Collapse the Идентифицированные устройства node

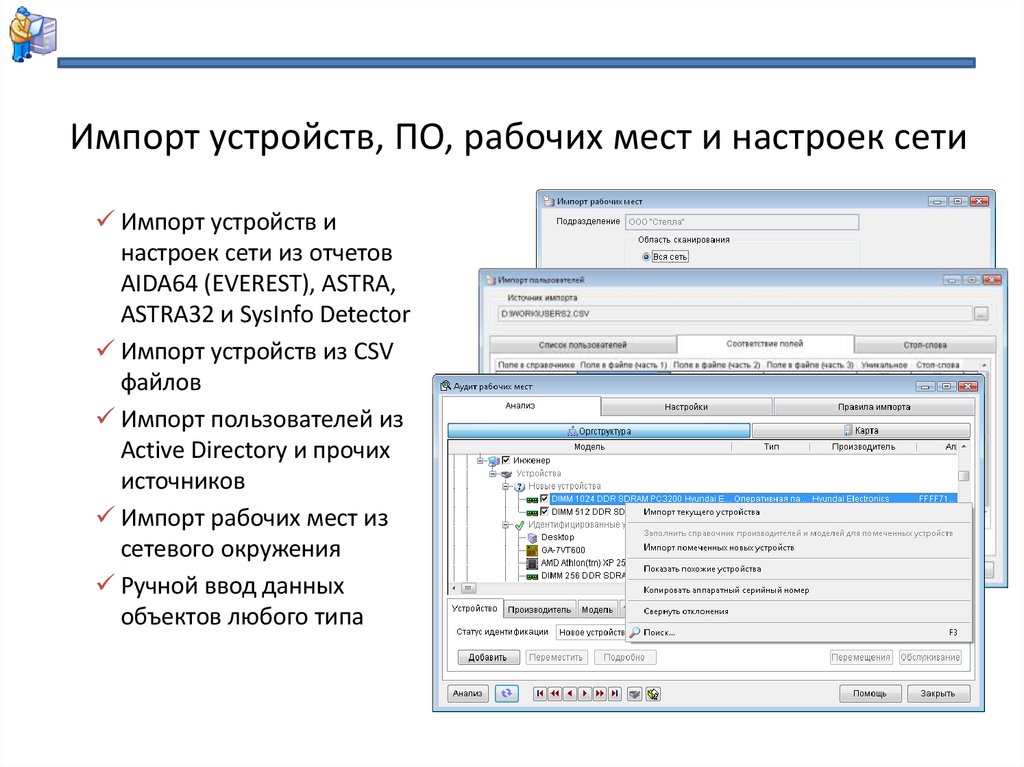506,525
